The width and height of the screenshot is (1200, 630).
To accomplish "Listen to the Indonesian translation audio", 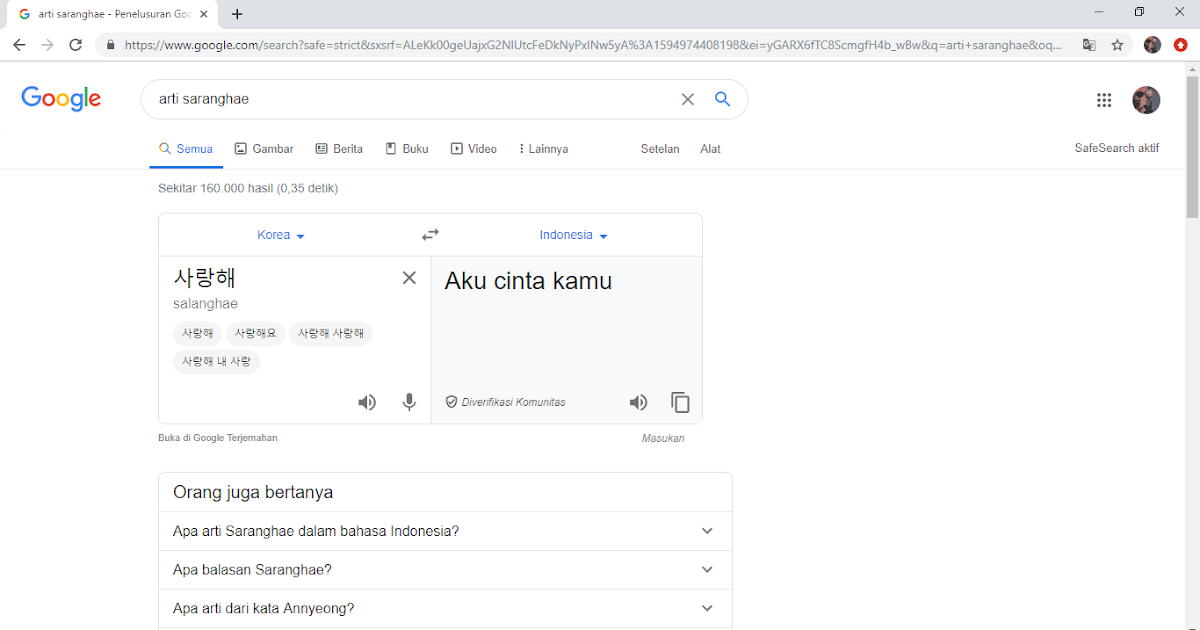I will click(638, 402).
